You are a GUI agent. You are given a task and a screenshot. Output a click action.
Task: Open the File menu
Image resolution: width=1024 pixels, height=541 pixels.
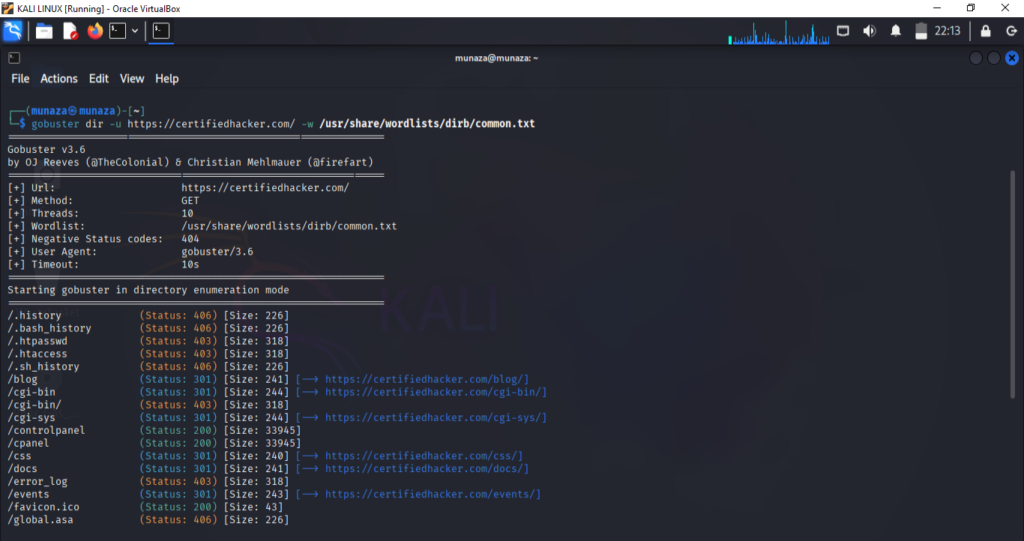20,78
